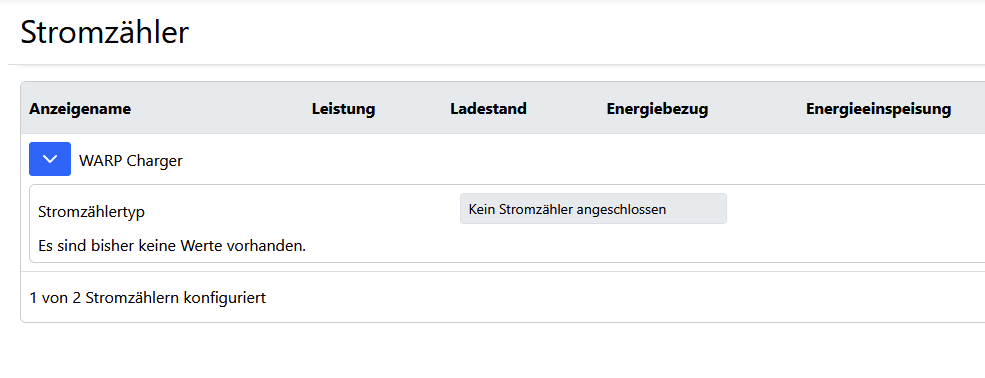Click the Leistung column header
The width and height of the screenshot is (985, 378).
(343, 109)
